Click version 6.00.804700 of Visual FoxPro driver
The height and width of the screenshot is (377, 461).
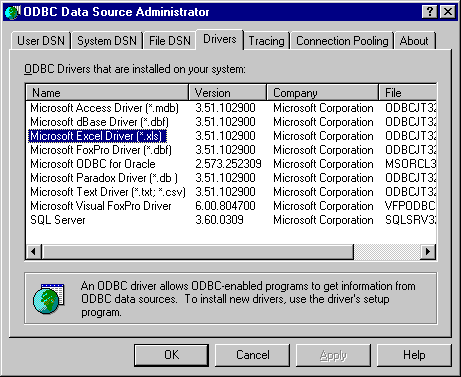[225, 206]
